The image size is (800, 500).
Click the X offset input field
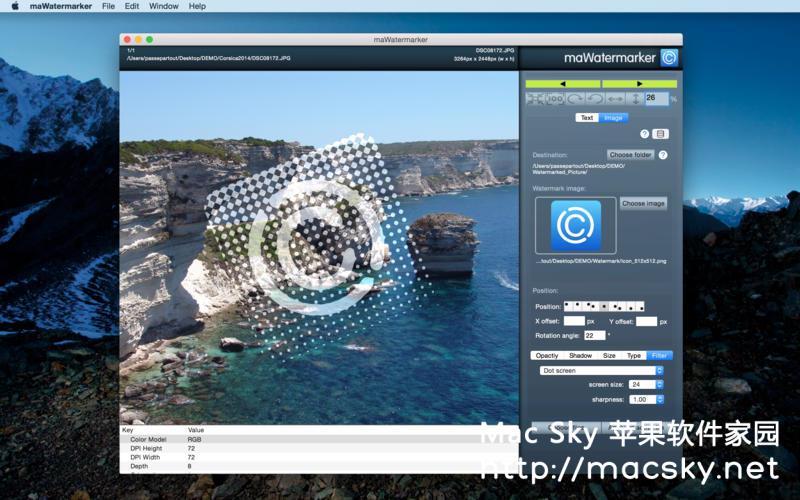574,321
